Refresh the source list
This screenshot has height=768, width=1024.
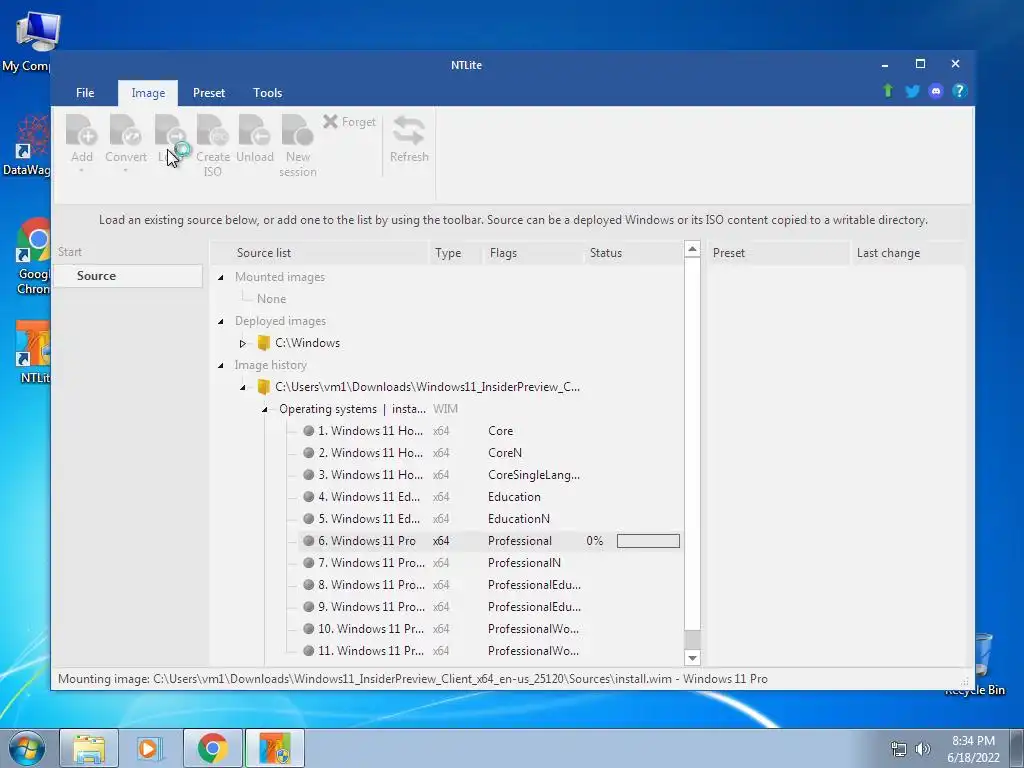click(x=409, y=139)
